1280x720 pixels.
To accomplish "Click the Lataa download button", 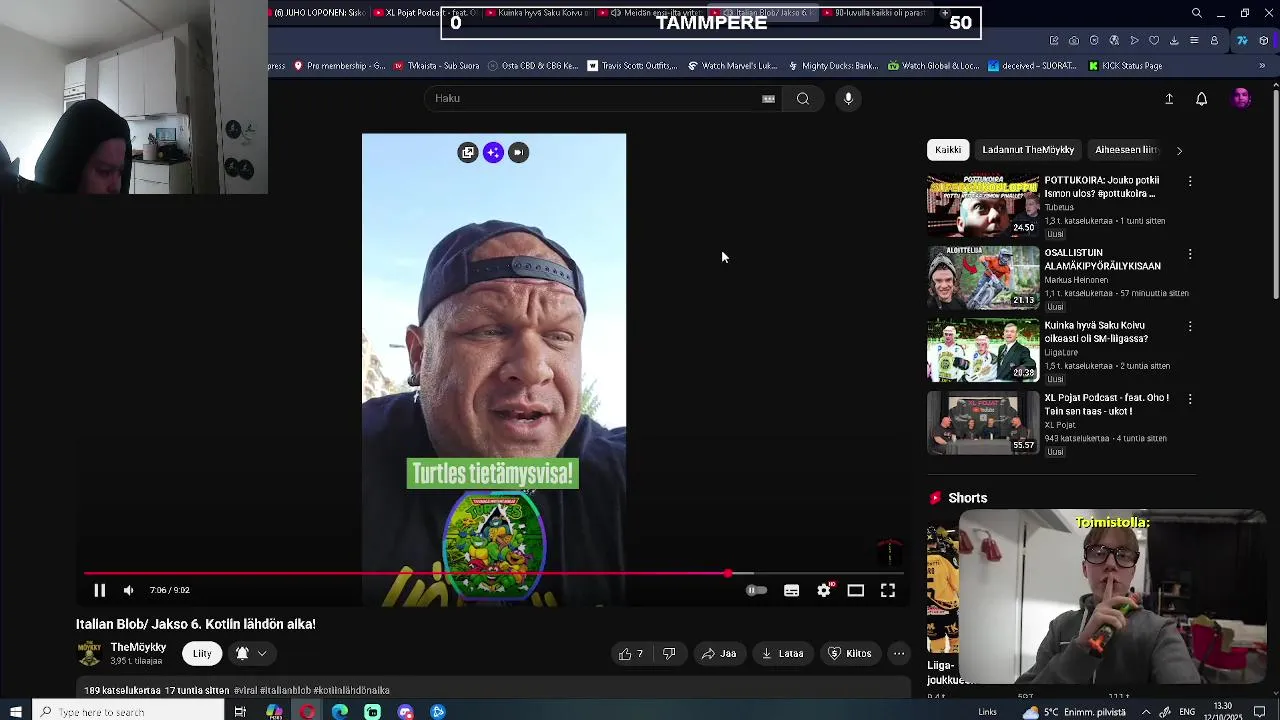I will pos(782,654).
